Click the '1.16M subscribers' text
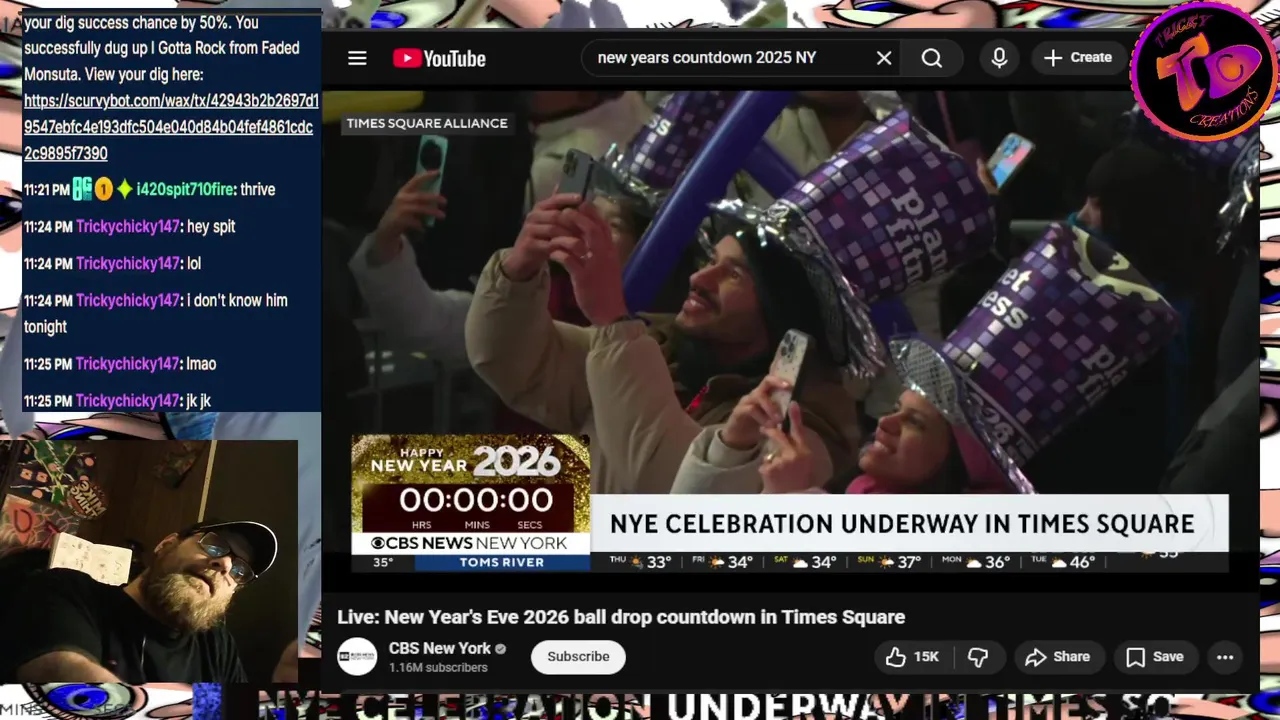Image resolution: width=1280 pixels, height=720 pixels. point(438,668)
